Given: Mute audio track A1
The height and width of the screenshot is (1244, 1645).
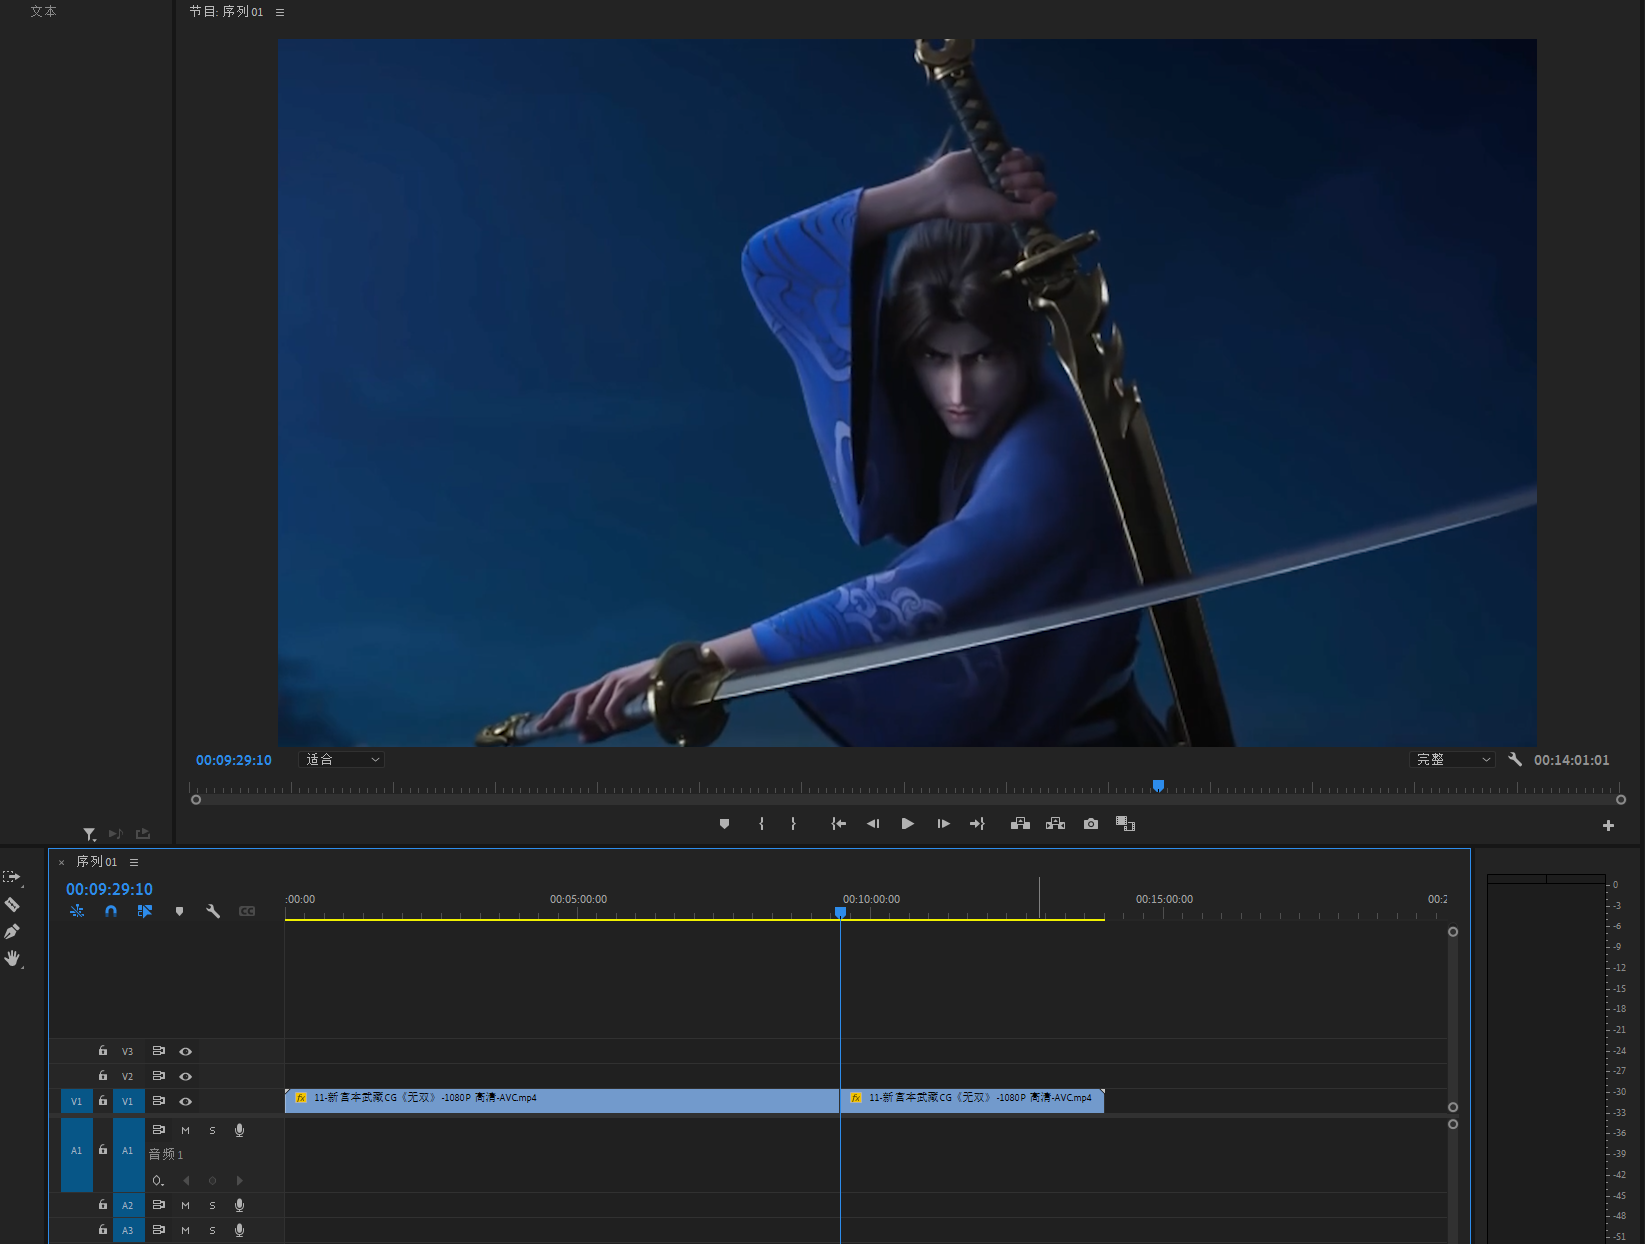Looking at the screenshot, I should tap(185, 1130).
